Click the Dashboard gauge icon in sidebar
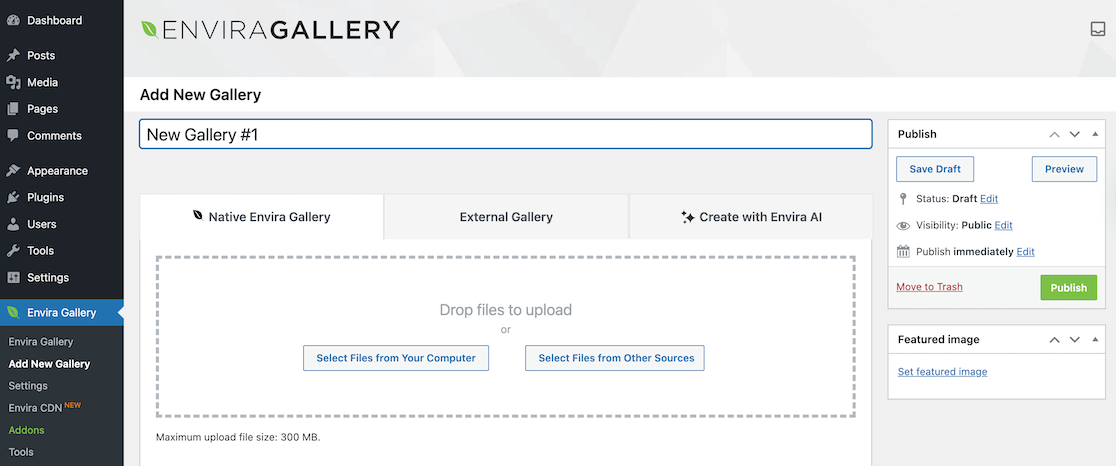1116x466 pixels. point(13,20)
